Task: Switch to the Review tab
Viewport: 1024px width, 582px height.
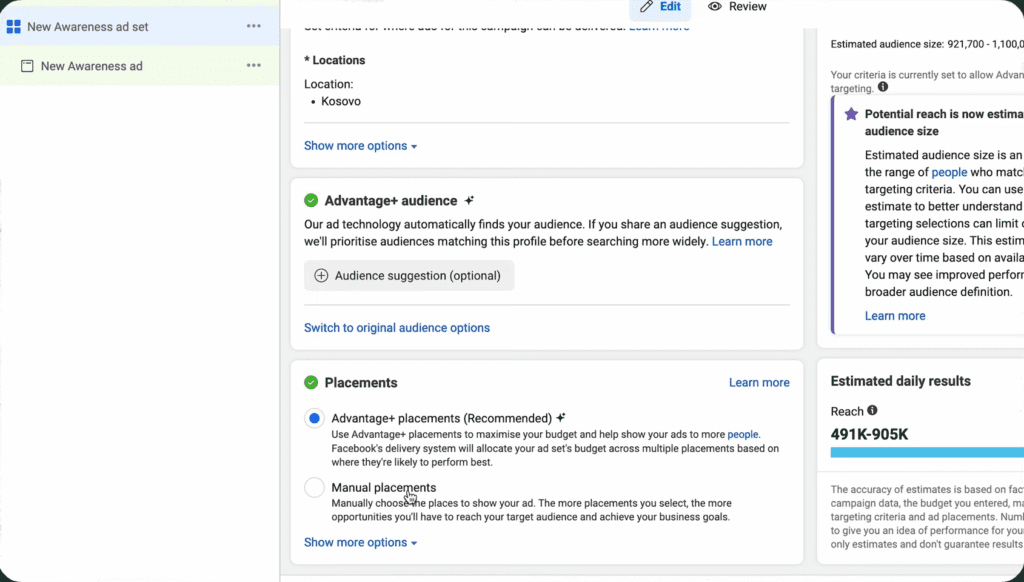Action: [738, 7]
